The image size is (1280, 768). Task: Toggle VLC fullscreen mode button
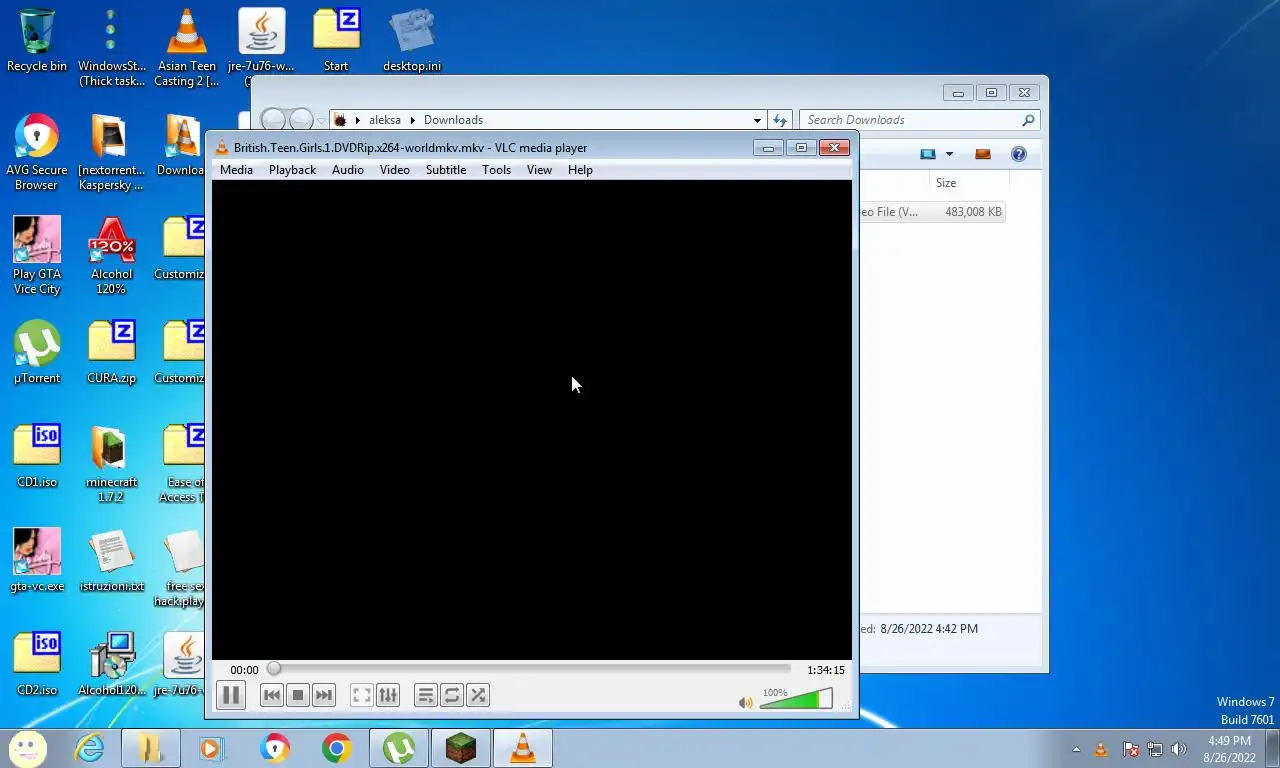[x=362, y=695]
